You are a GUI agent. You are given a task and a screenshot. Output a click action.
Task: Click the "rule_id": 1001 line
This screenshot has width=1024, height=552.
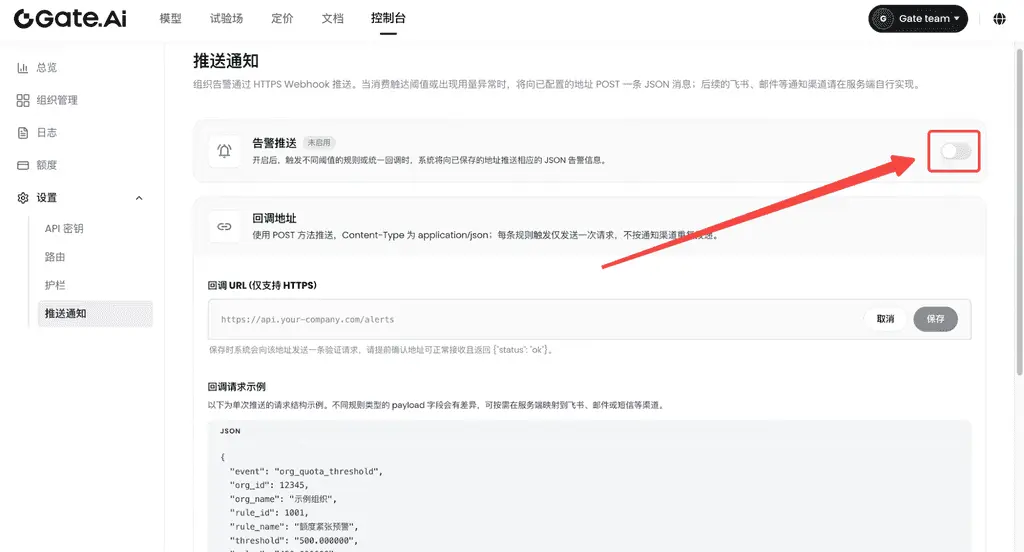coord(268,513)
